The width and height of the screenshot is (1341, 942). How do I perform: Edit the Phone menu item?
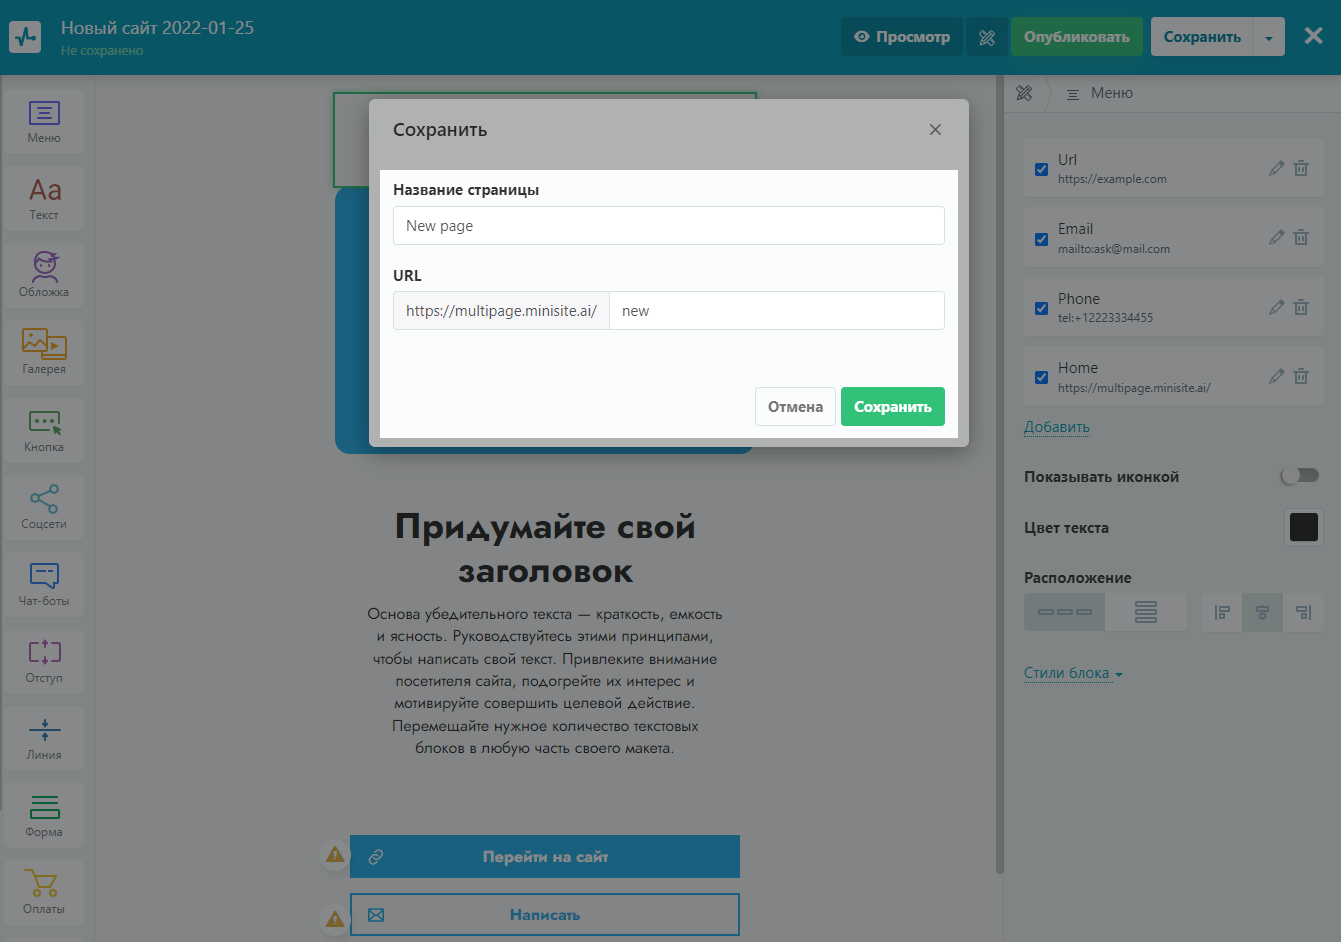pyautogui.click(x=1276, y=307)
